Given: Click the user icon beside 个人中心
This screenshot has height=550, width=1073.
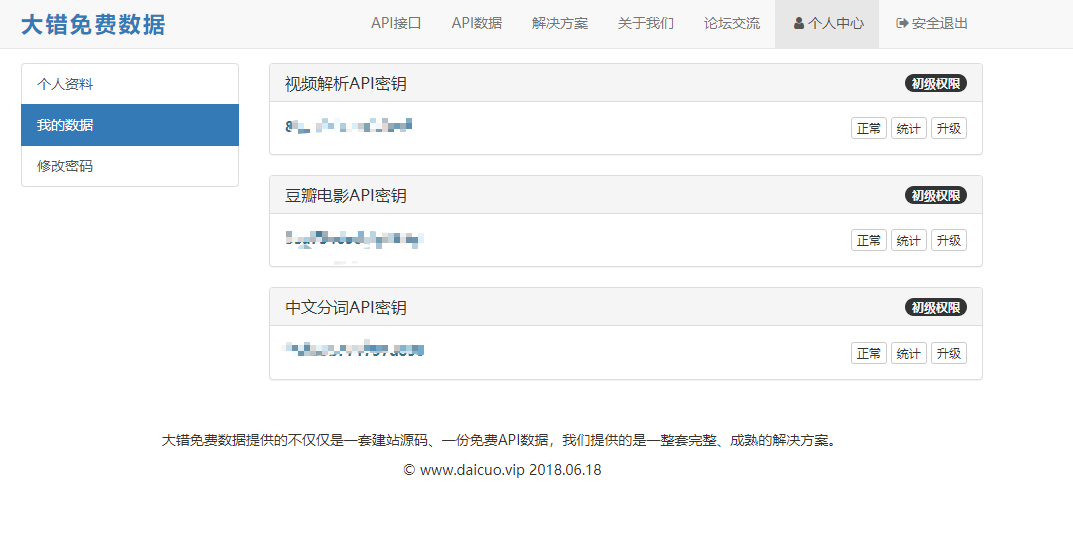Looking at the screenshot, I should click(799, 24).
